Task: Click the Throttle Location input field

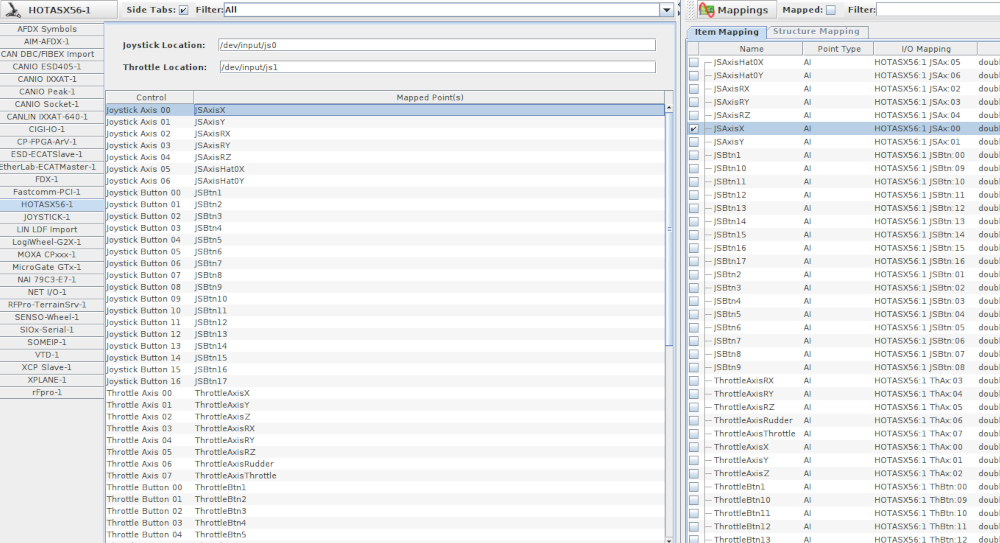Action: [437, 67]
